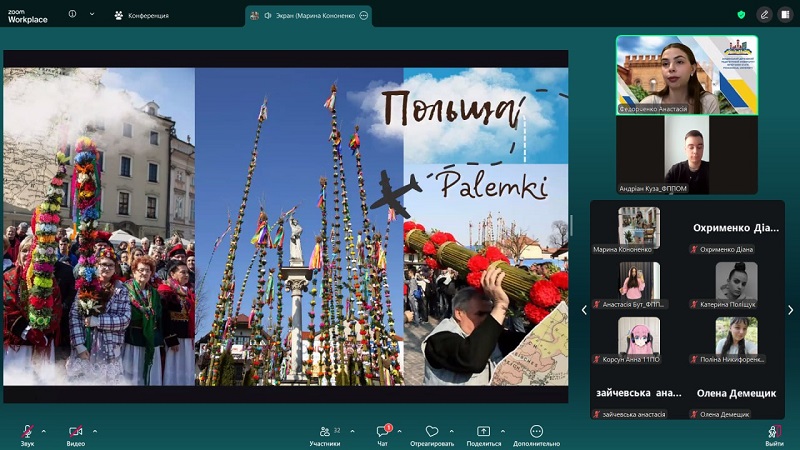This screenshot has width=800, height=450.
Task: Turn on camera with Видео button
Action: click(x=76, y=432)
